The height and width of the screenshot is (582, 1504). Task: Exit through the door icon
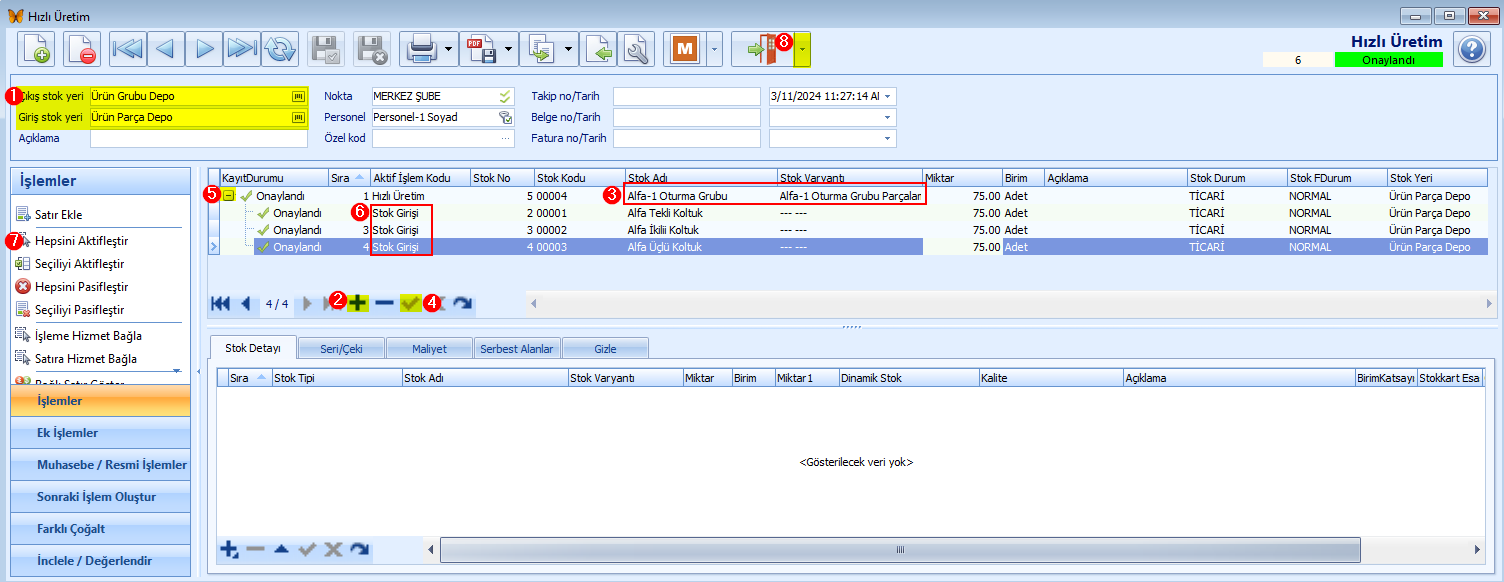click(762, 48)
